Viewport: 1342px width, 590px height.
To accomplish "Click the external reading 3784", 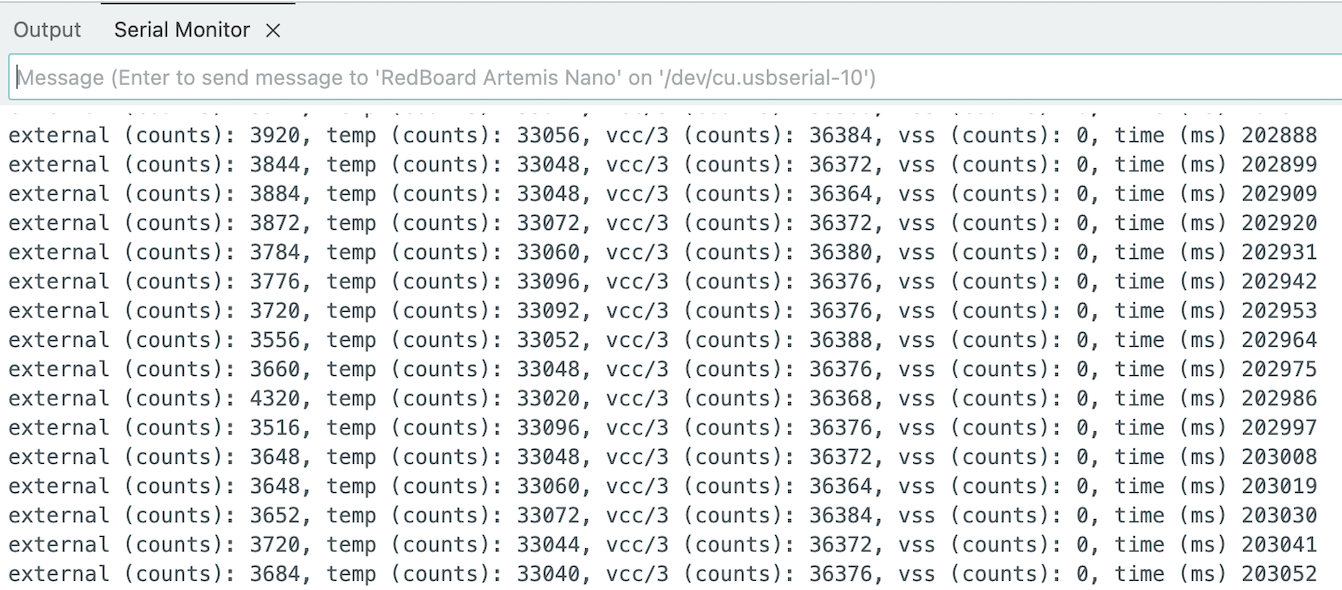I will point(275,252).
